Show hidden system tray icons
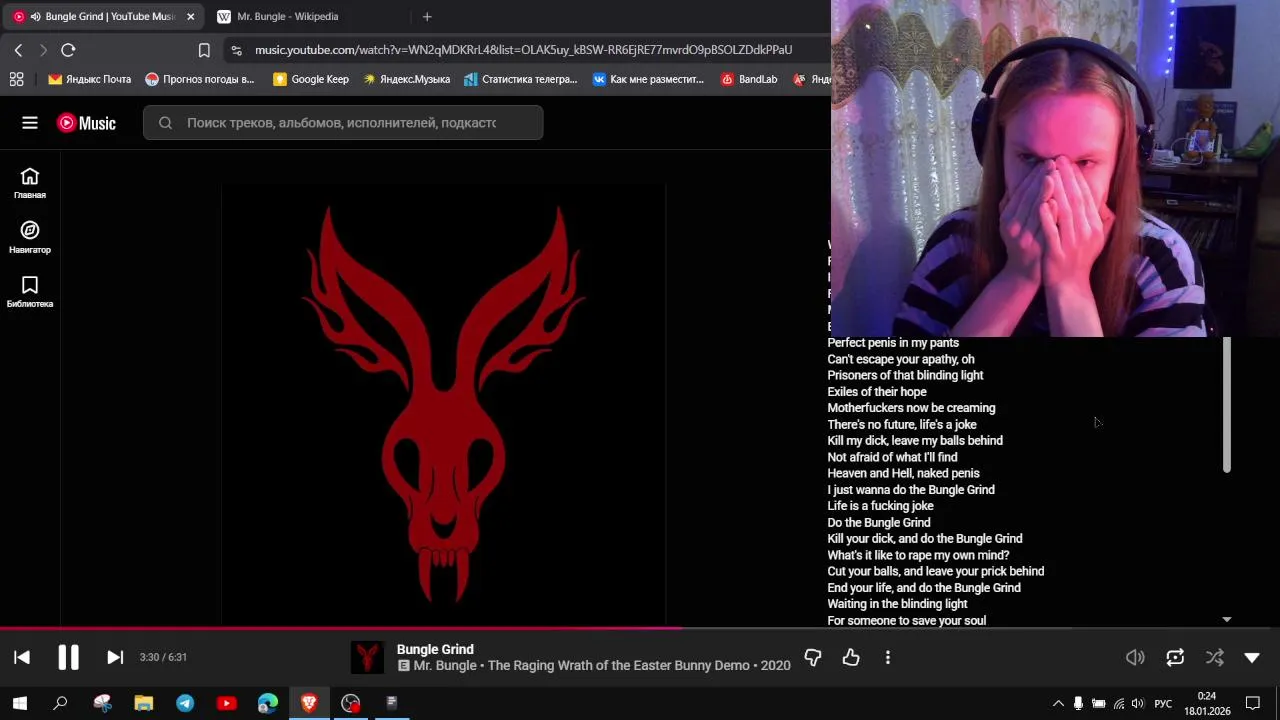This screenshot has width=1280, height=720. click(1058, 703)
